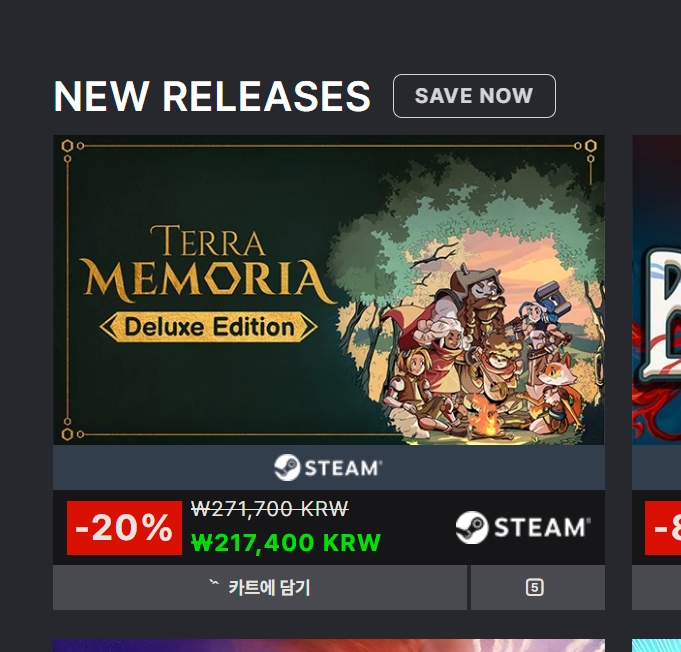The width and height of the screenshot is (681, 652).
Task: Click the cut-off red discount badge on the right card
Action: (663, 528)
